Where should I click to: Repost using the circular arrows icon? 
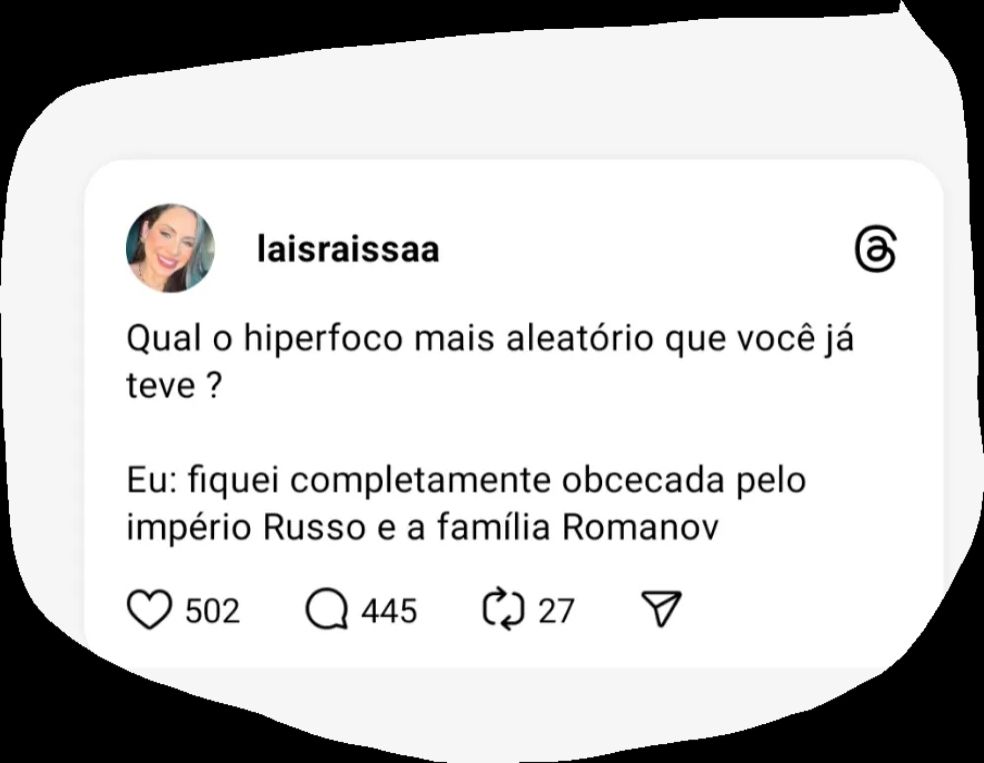503,608
